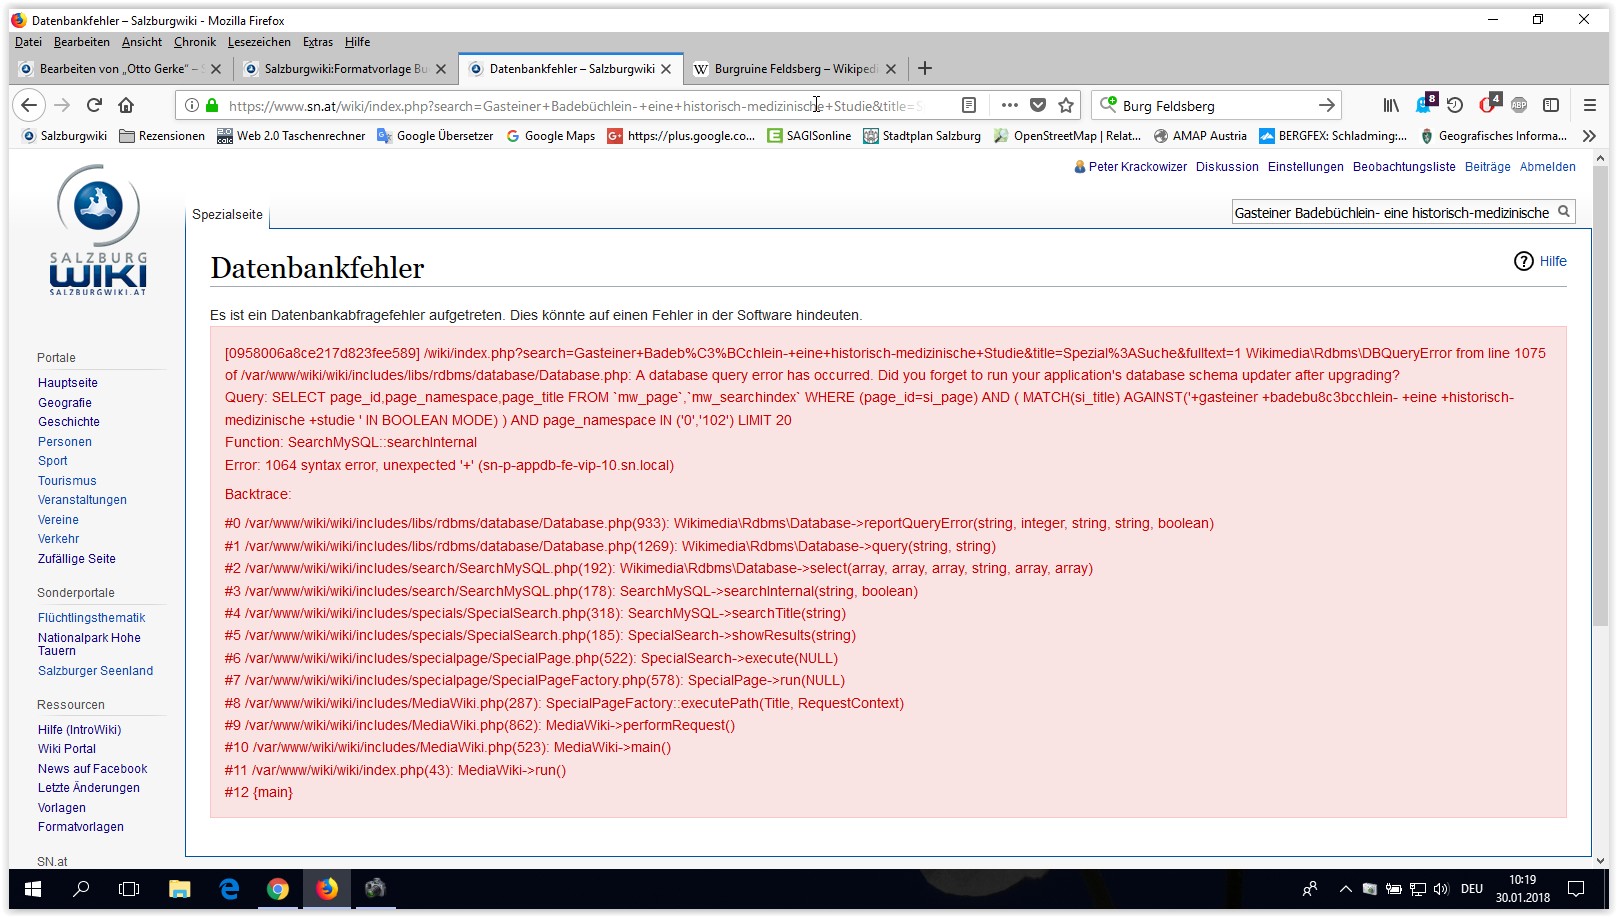Toggle the Firefox sidebar icon
The height and width of the screenshot is (917, 1617).
coord(1551,105)
